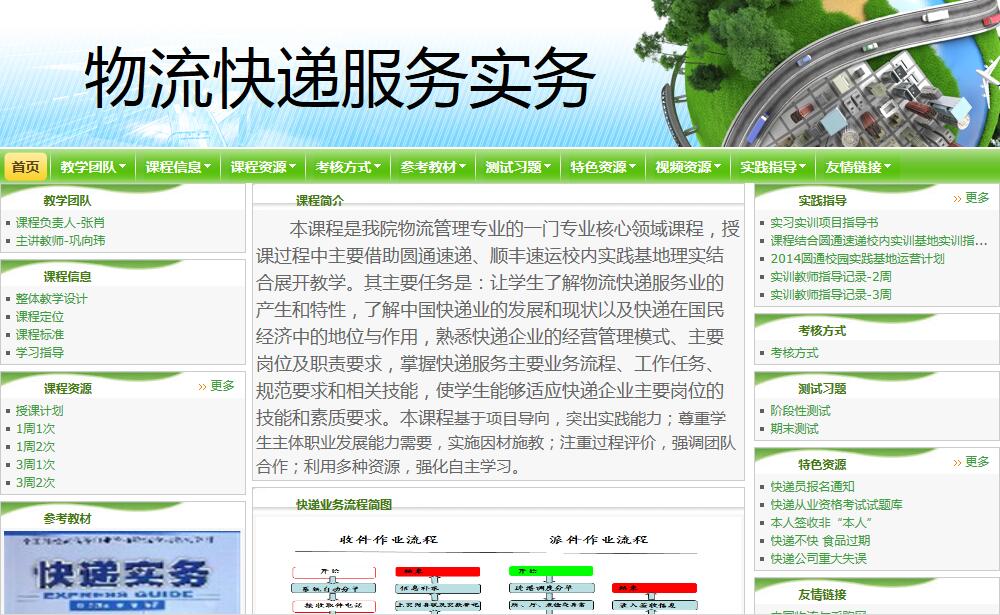Open the 测试习题 nav menu
Viewport: 1000px width, 615px height.
pos(518,167)
